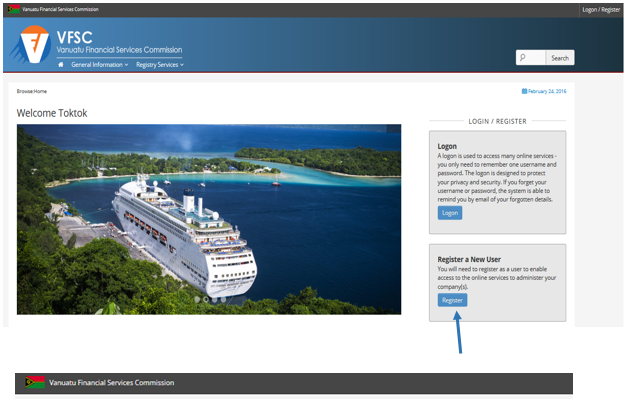This screenshot has width=629, height=399.
Task: Click the magnifier icon in search box
Action: [x=522, y=58]
